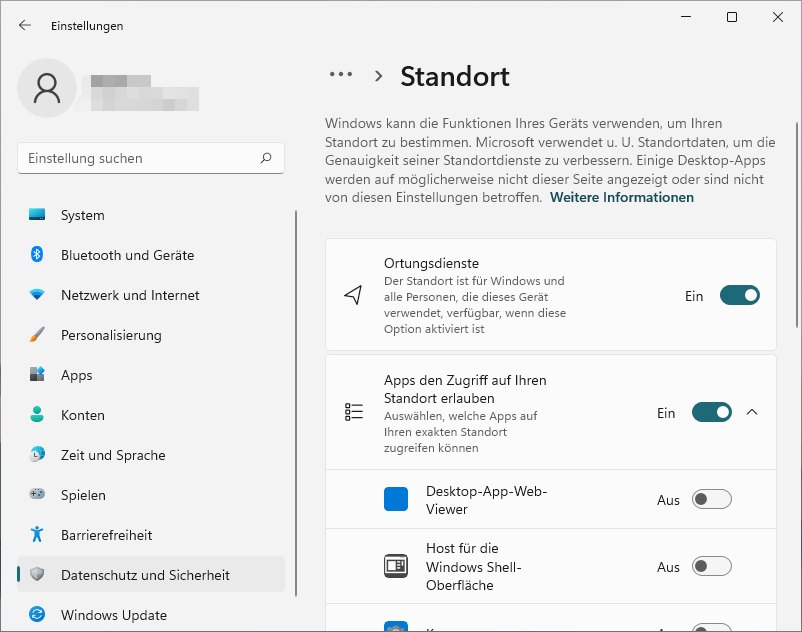Enable location for Windows Shell-Oberfläche host

pos(711,566)
